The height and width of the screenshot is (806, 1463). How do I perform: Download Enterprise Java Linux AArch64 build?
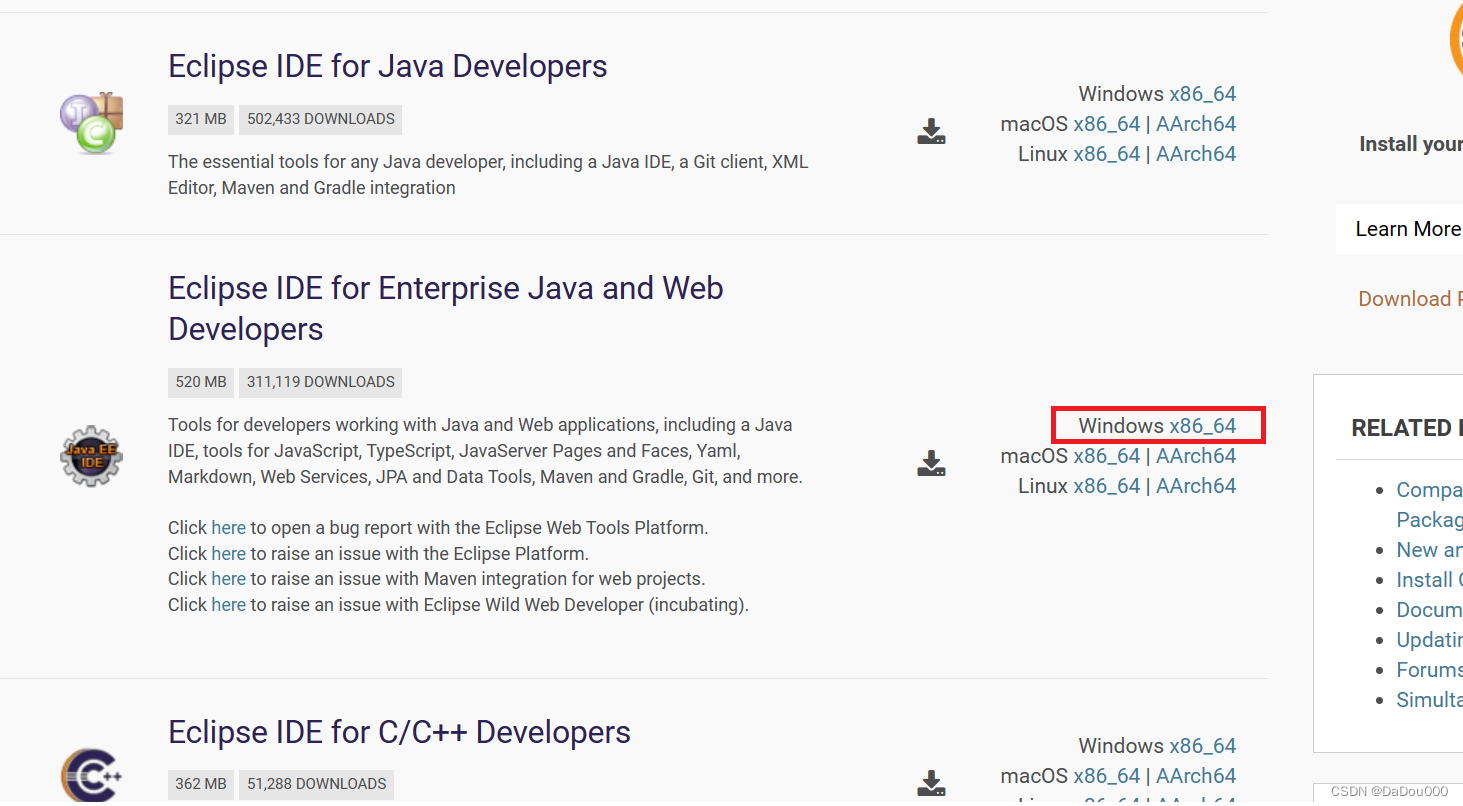pos(1196,486)
